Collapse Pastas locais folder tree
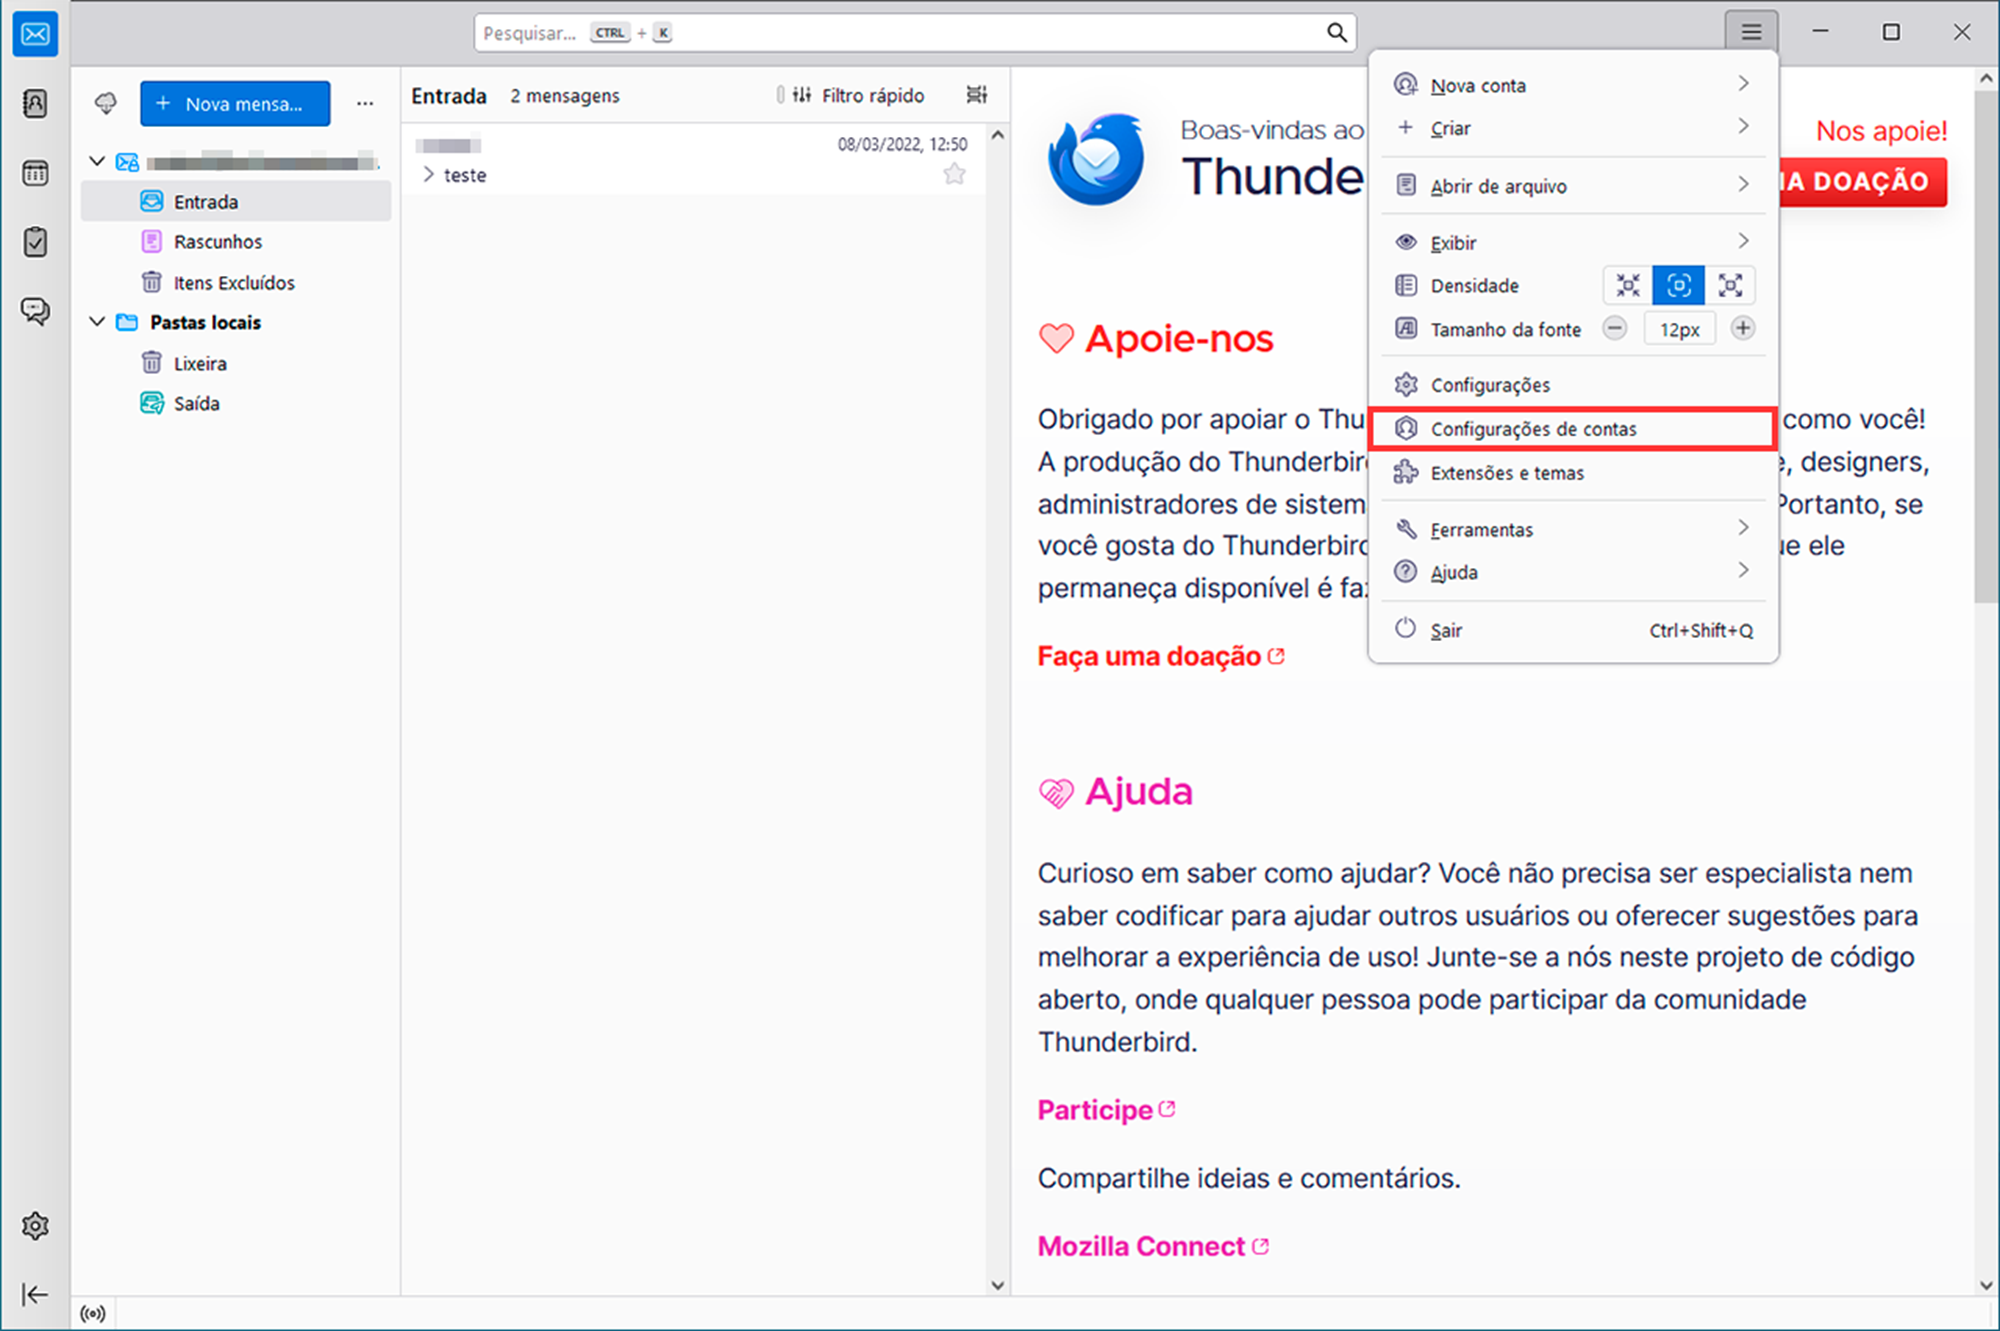This screenshot has height=1331, width=2000. pyautogui.click(x=97, y=322)
